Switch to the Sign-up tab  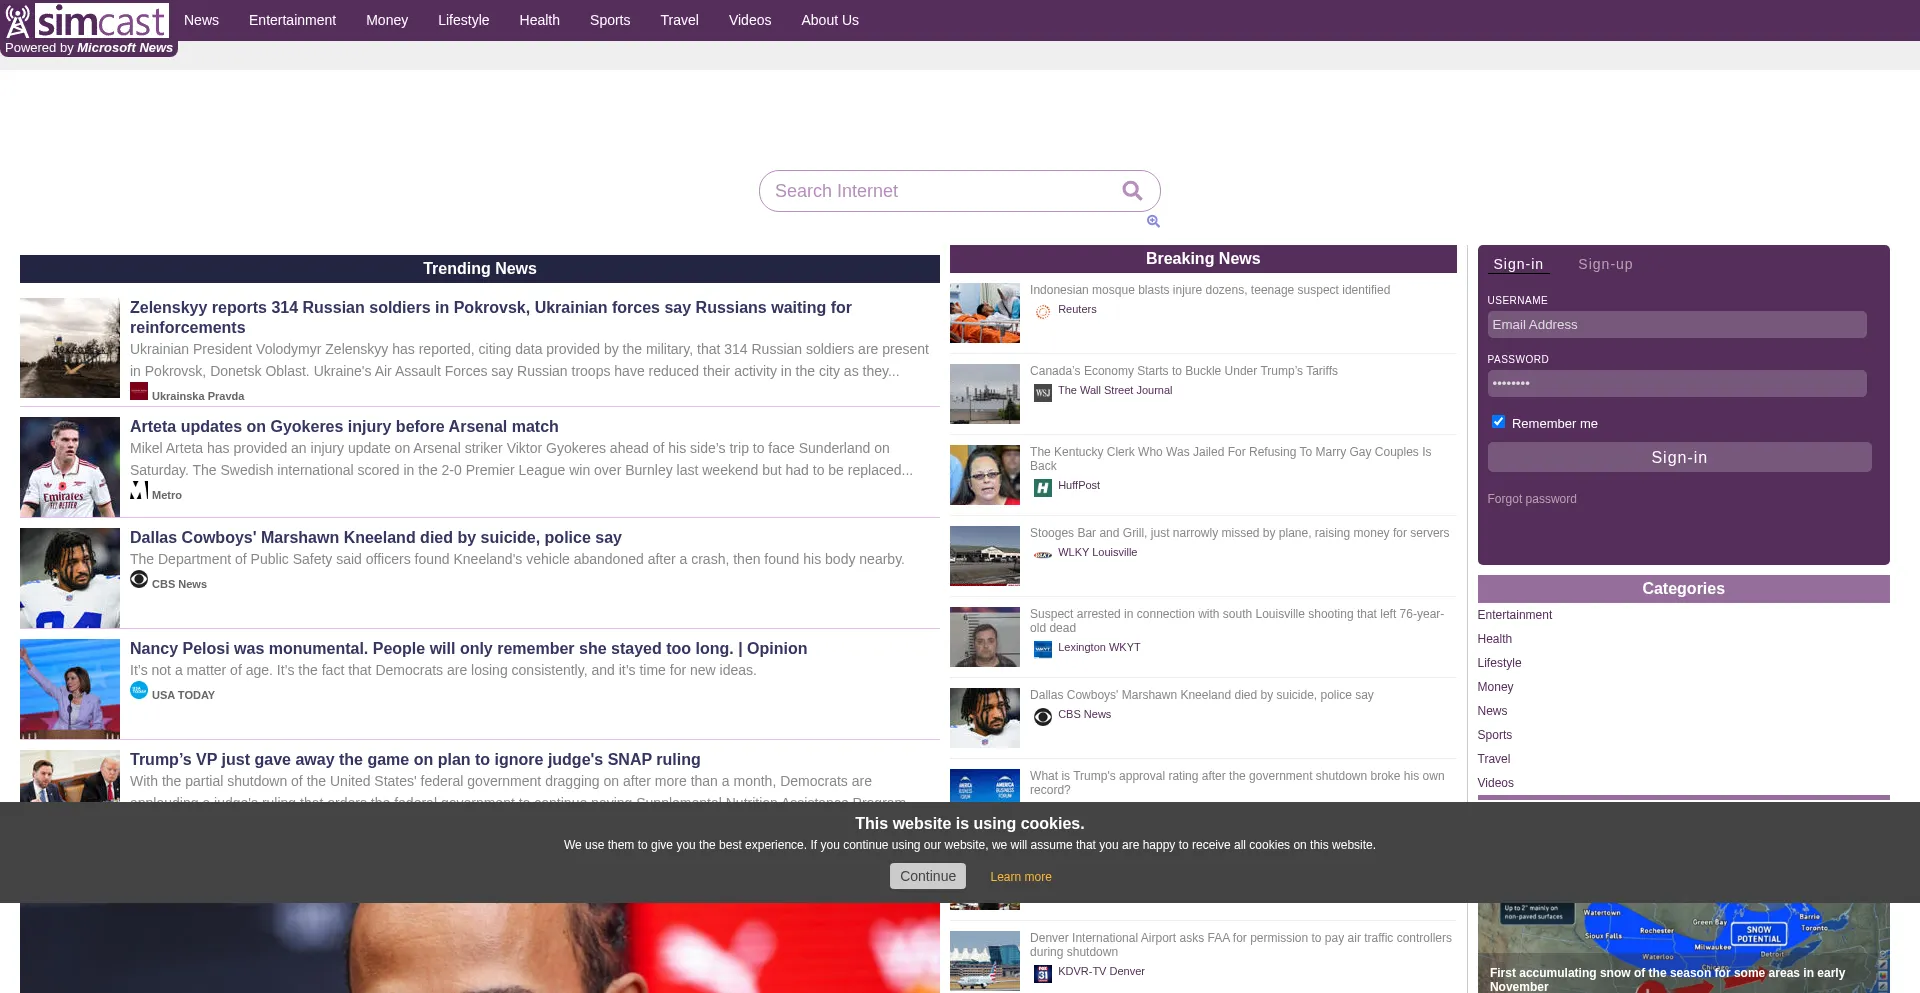(1605, 265)
